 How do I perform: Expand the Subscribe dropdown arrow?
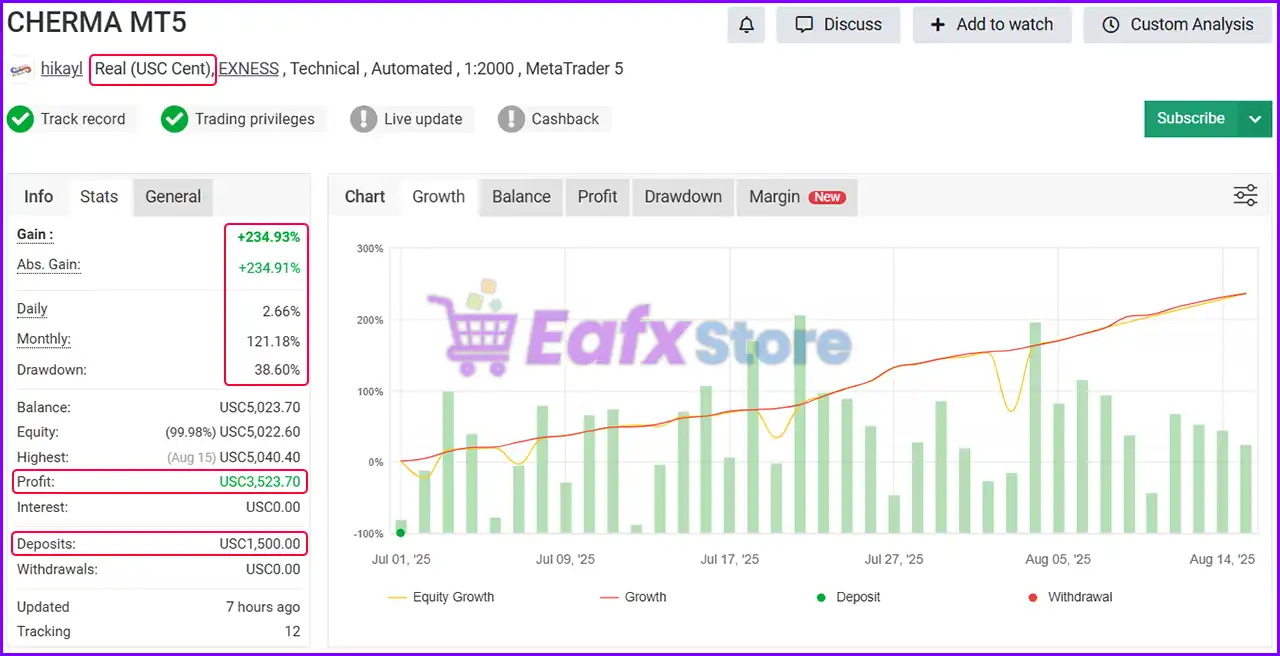pos(1255,119)
